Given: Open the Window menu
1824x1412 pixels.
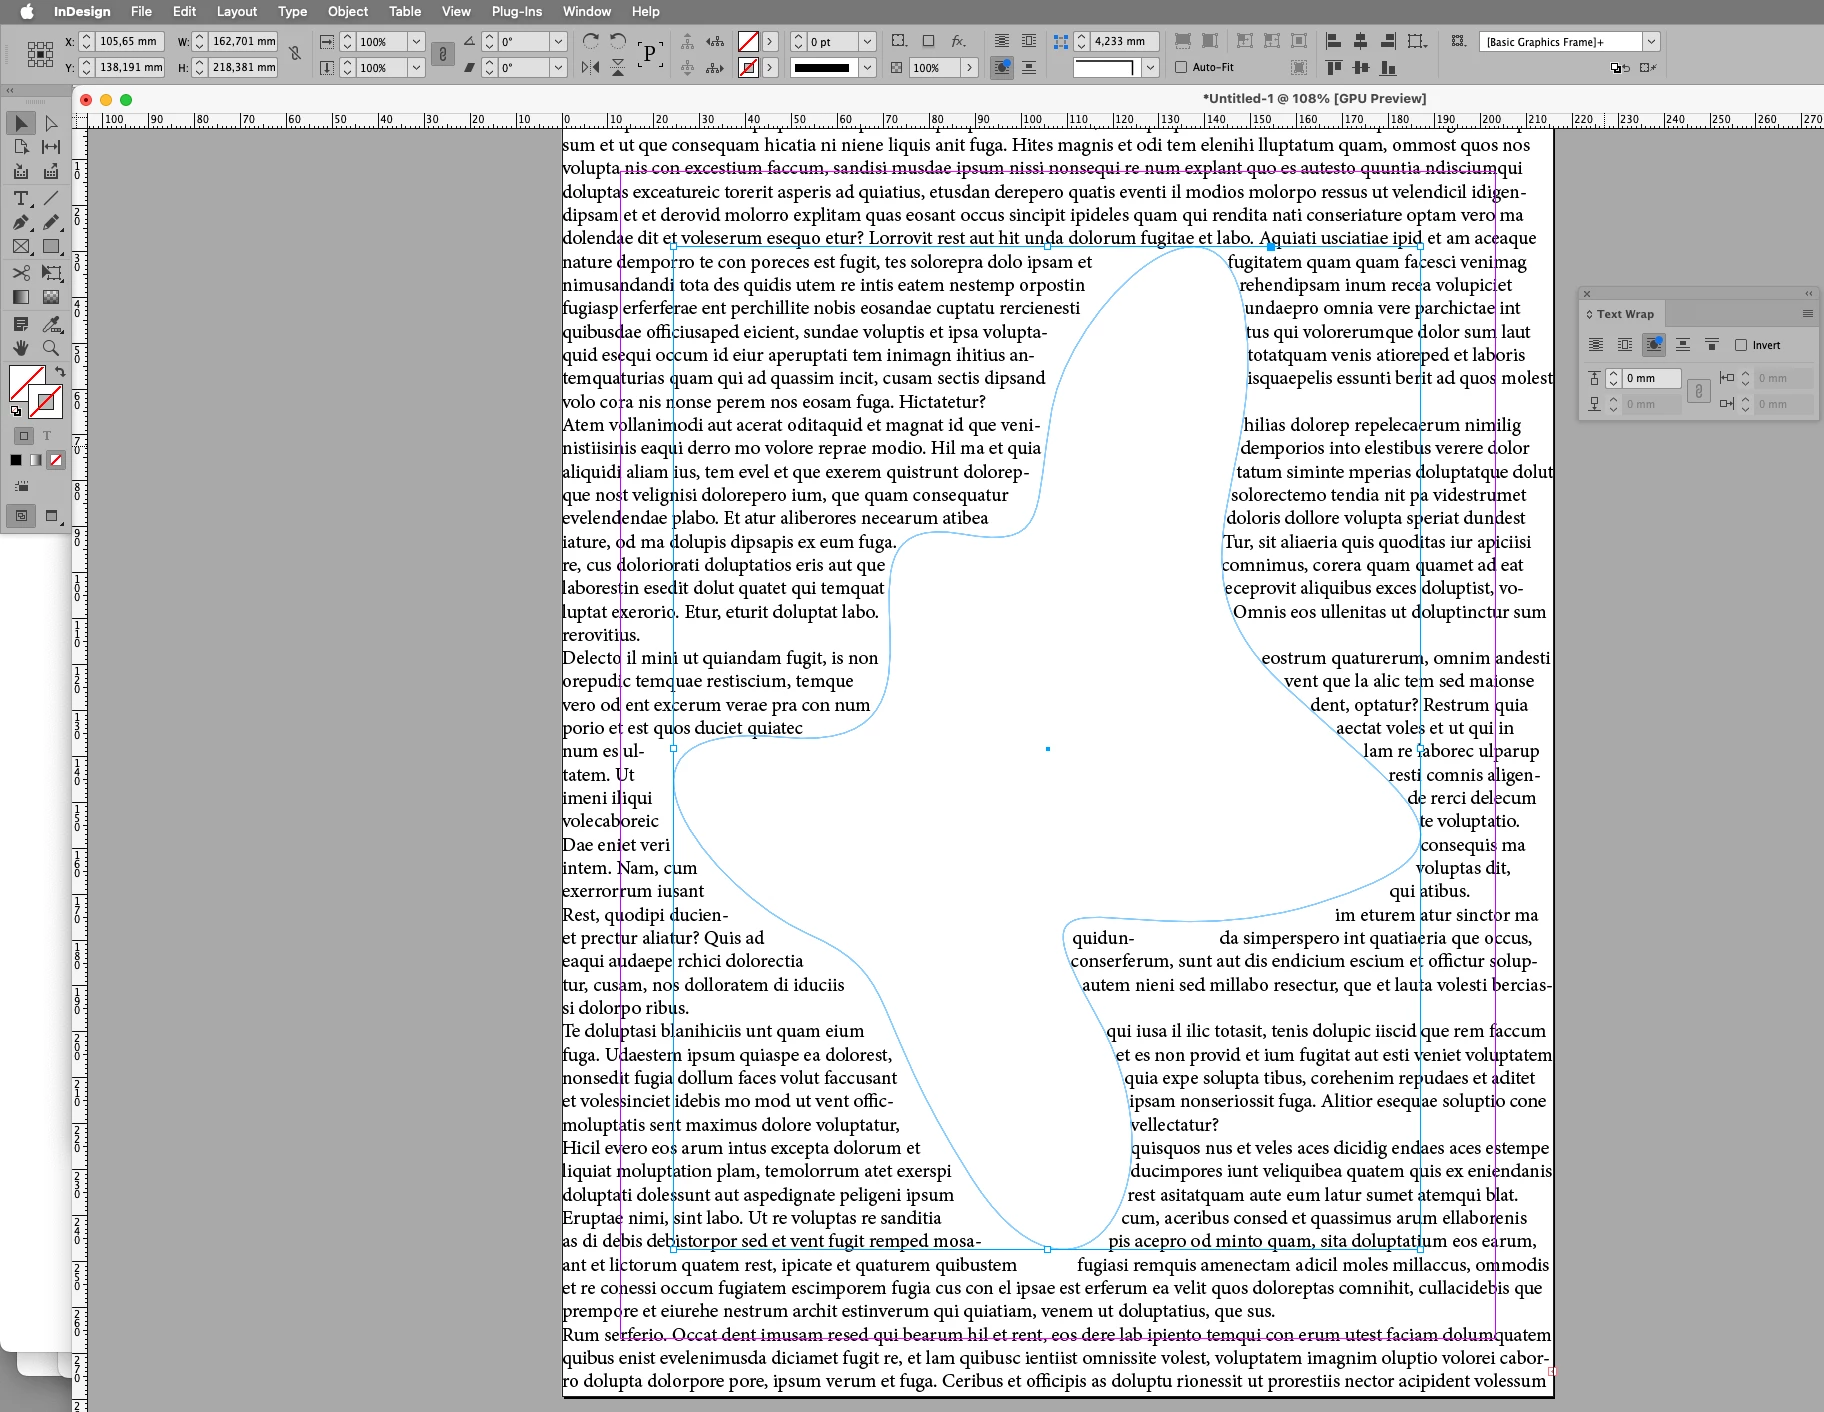Looking at the screenshot, I should point(587,11).
